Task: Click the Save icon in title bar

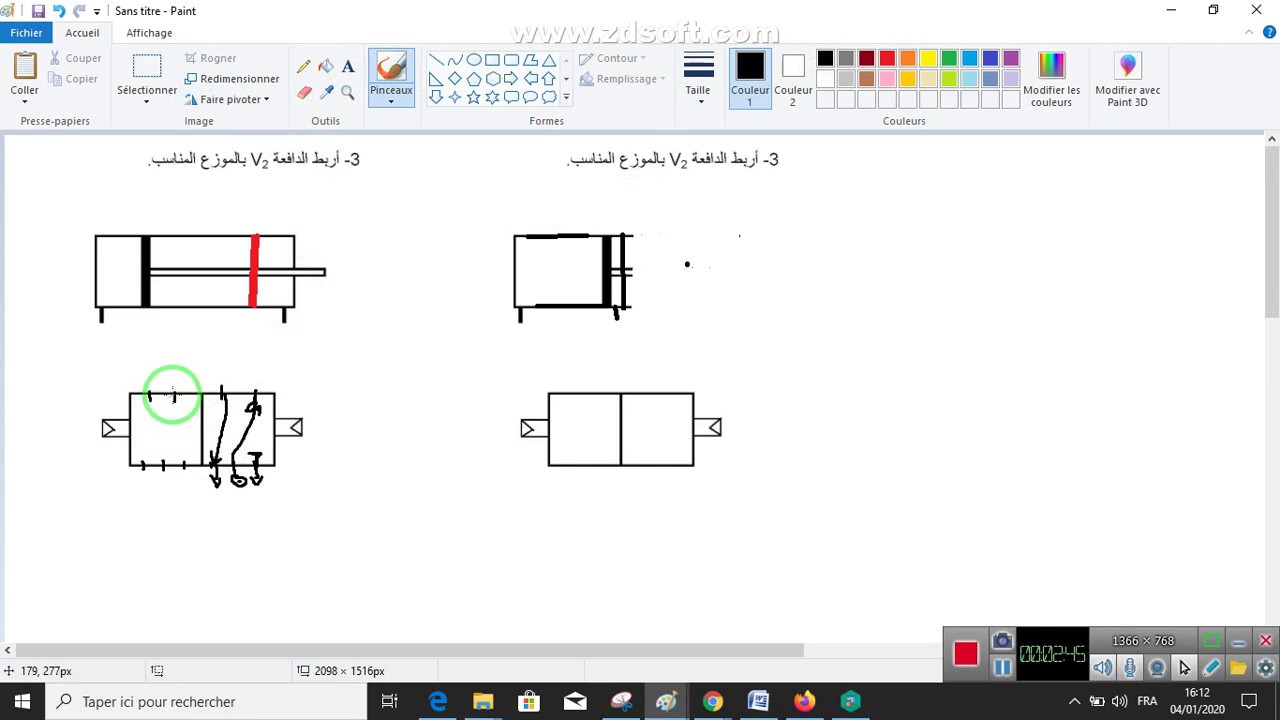Action: [38, 11]
